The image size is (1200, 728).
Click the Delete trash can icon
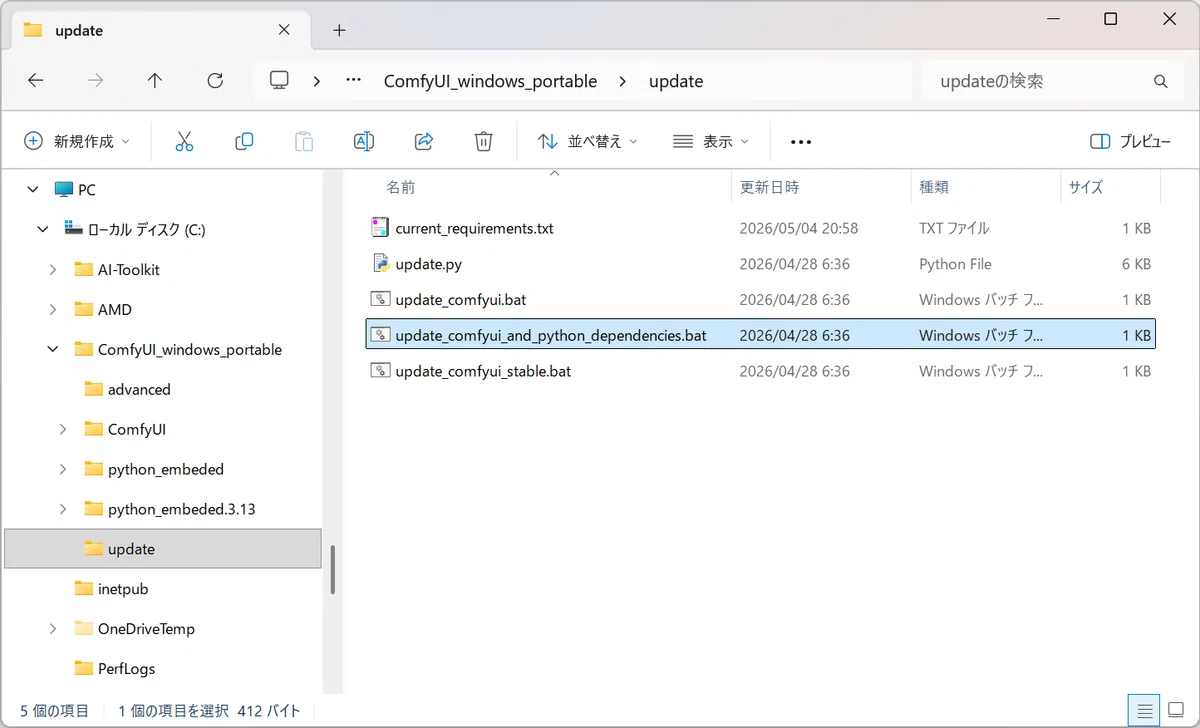pos(484,141)
